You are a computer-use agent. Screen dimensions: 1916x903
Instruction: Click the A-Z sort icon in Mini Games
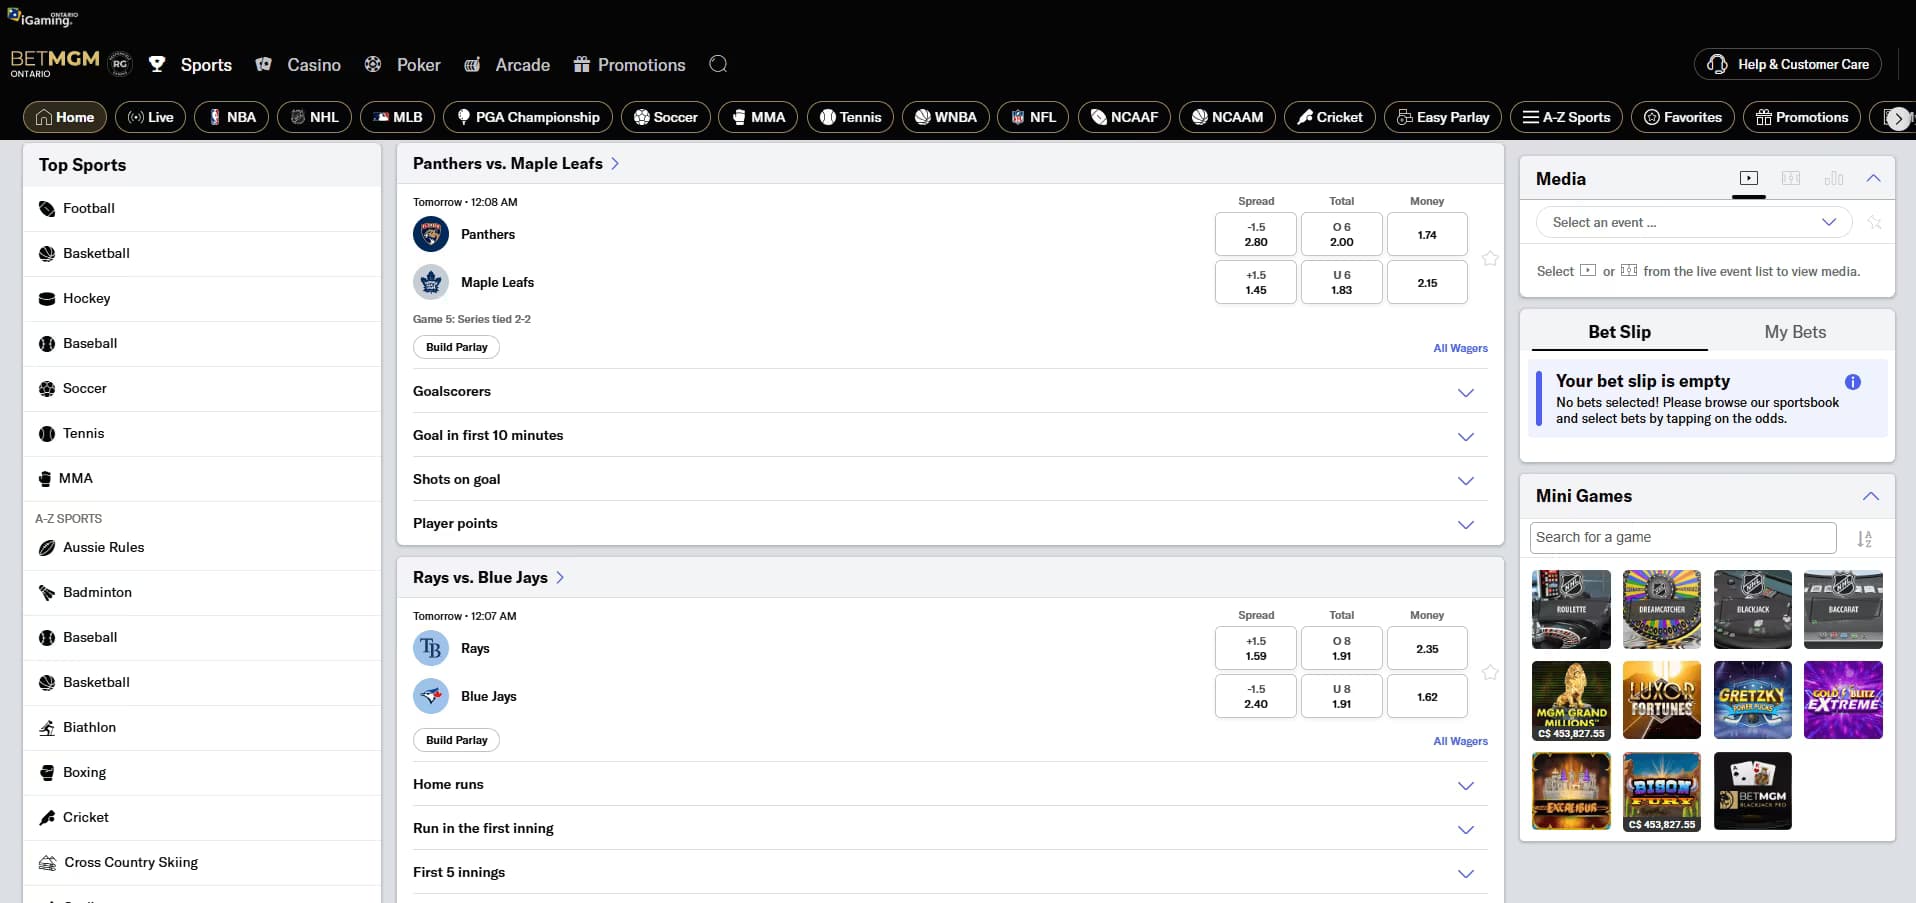[1866, 538]
